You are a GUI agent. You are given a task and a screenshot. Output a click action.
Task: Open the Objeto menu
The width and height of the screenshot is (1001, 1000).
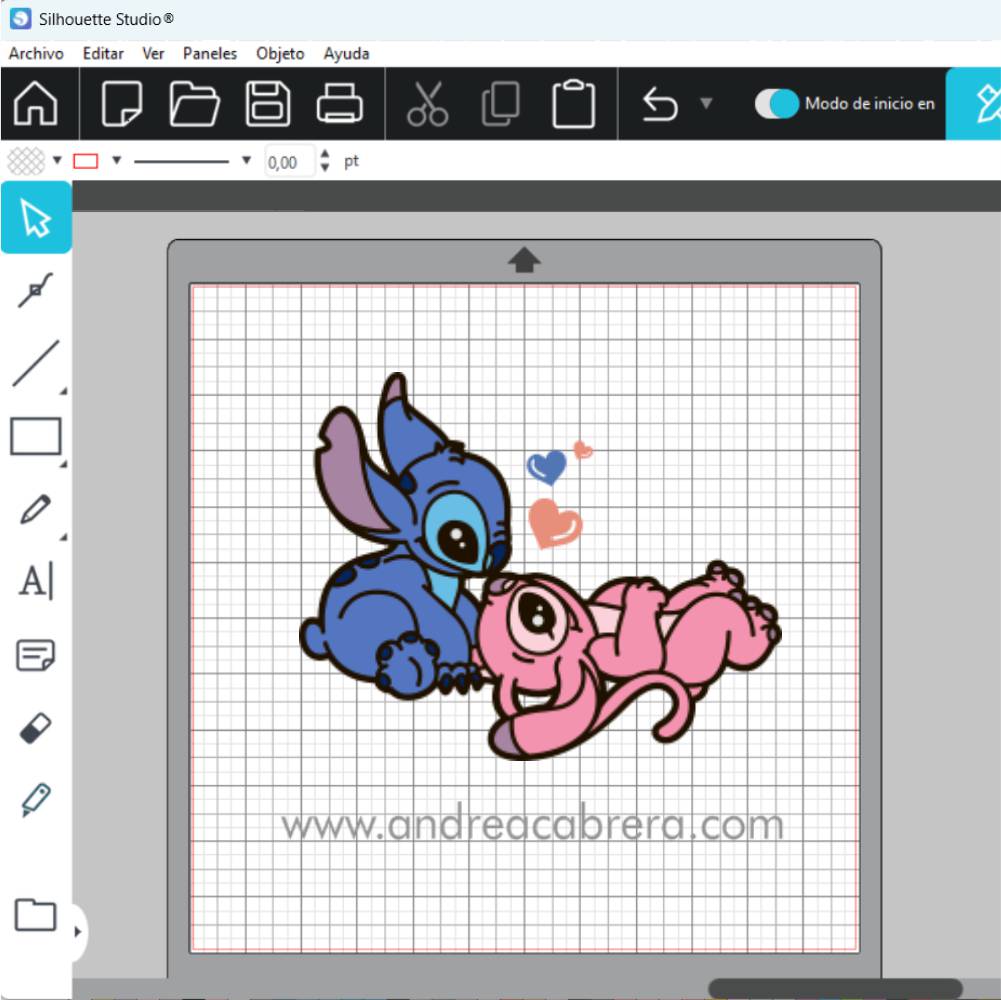280,54
